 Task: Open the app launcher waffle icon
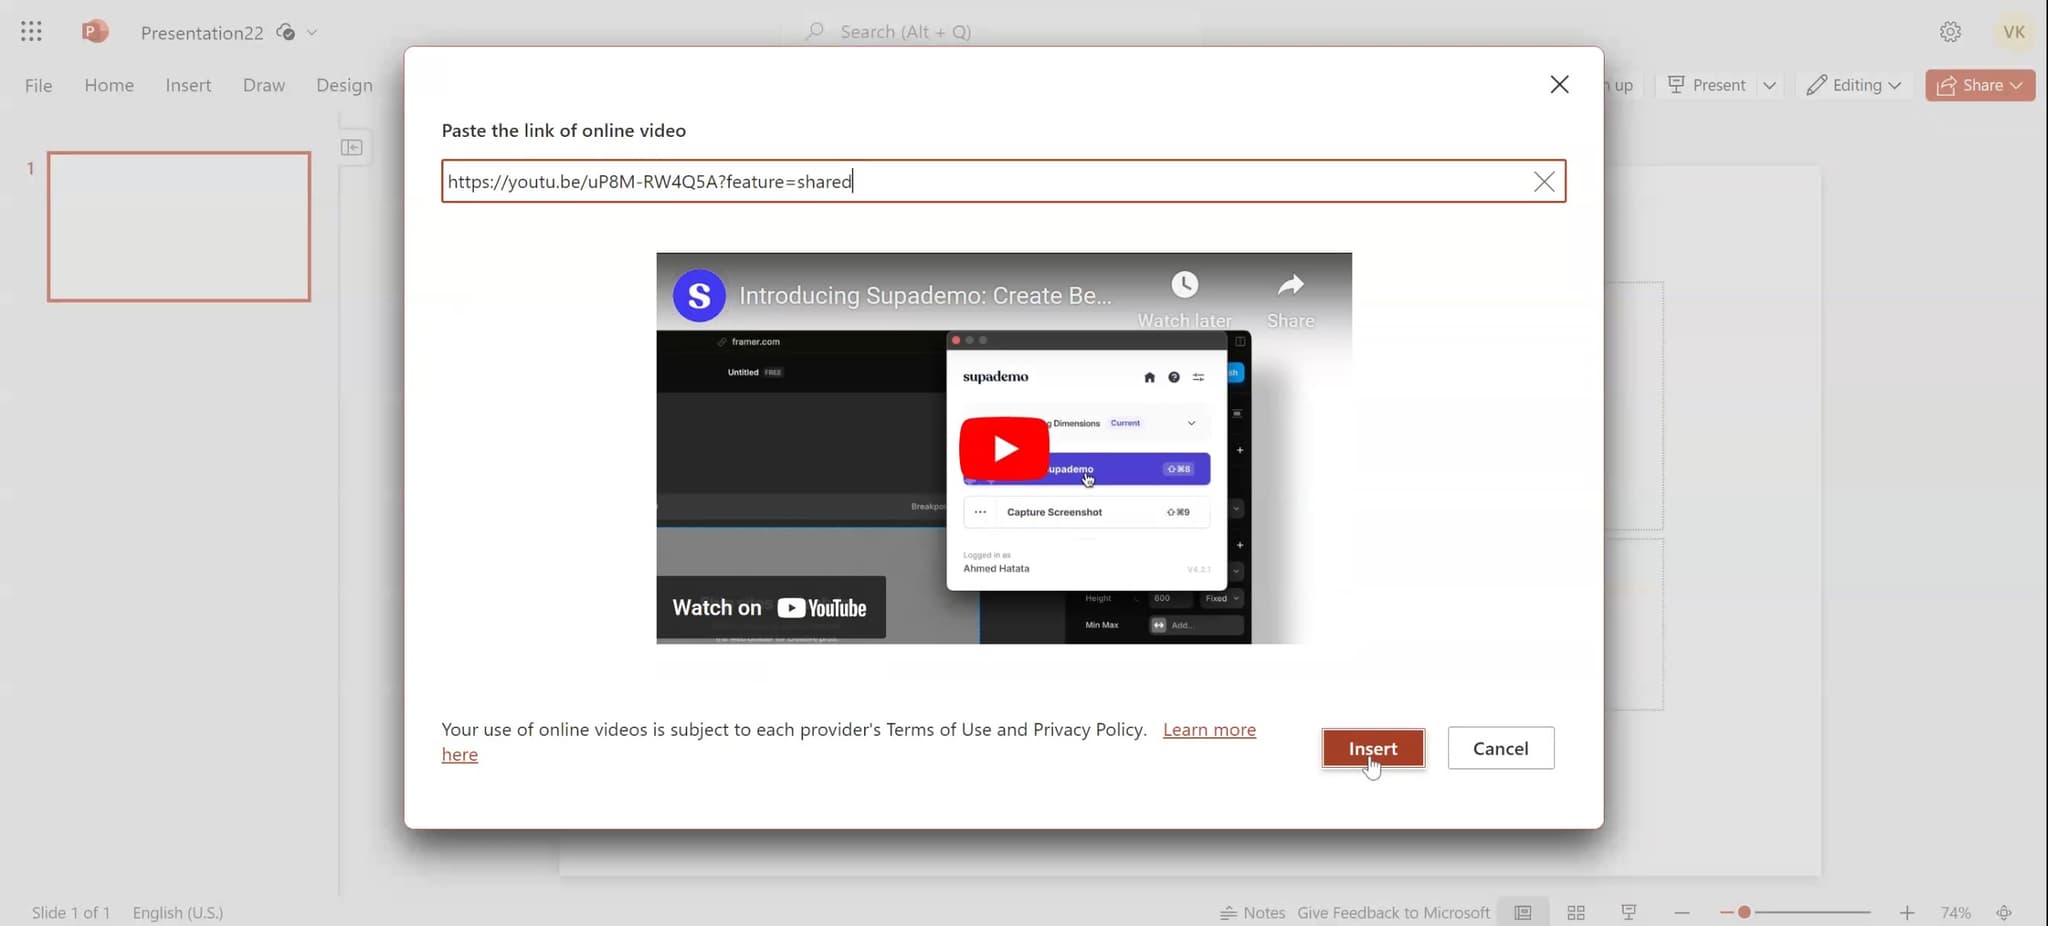[31, 31]
